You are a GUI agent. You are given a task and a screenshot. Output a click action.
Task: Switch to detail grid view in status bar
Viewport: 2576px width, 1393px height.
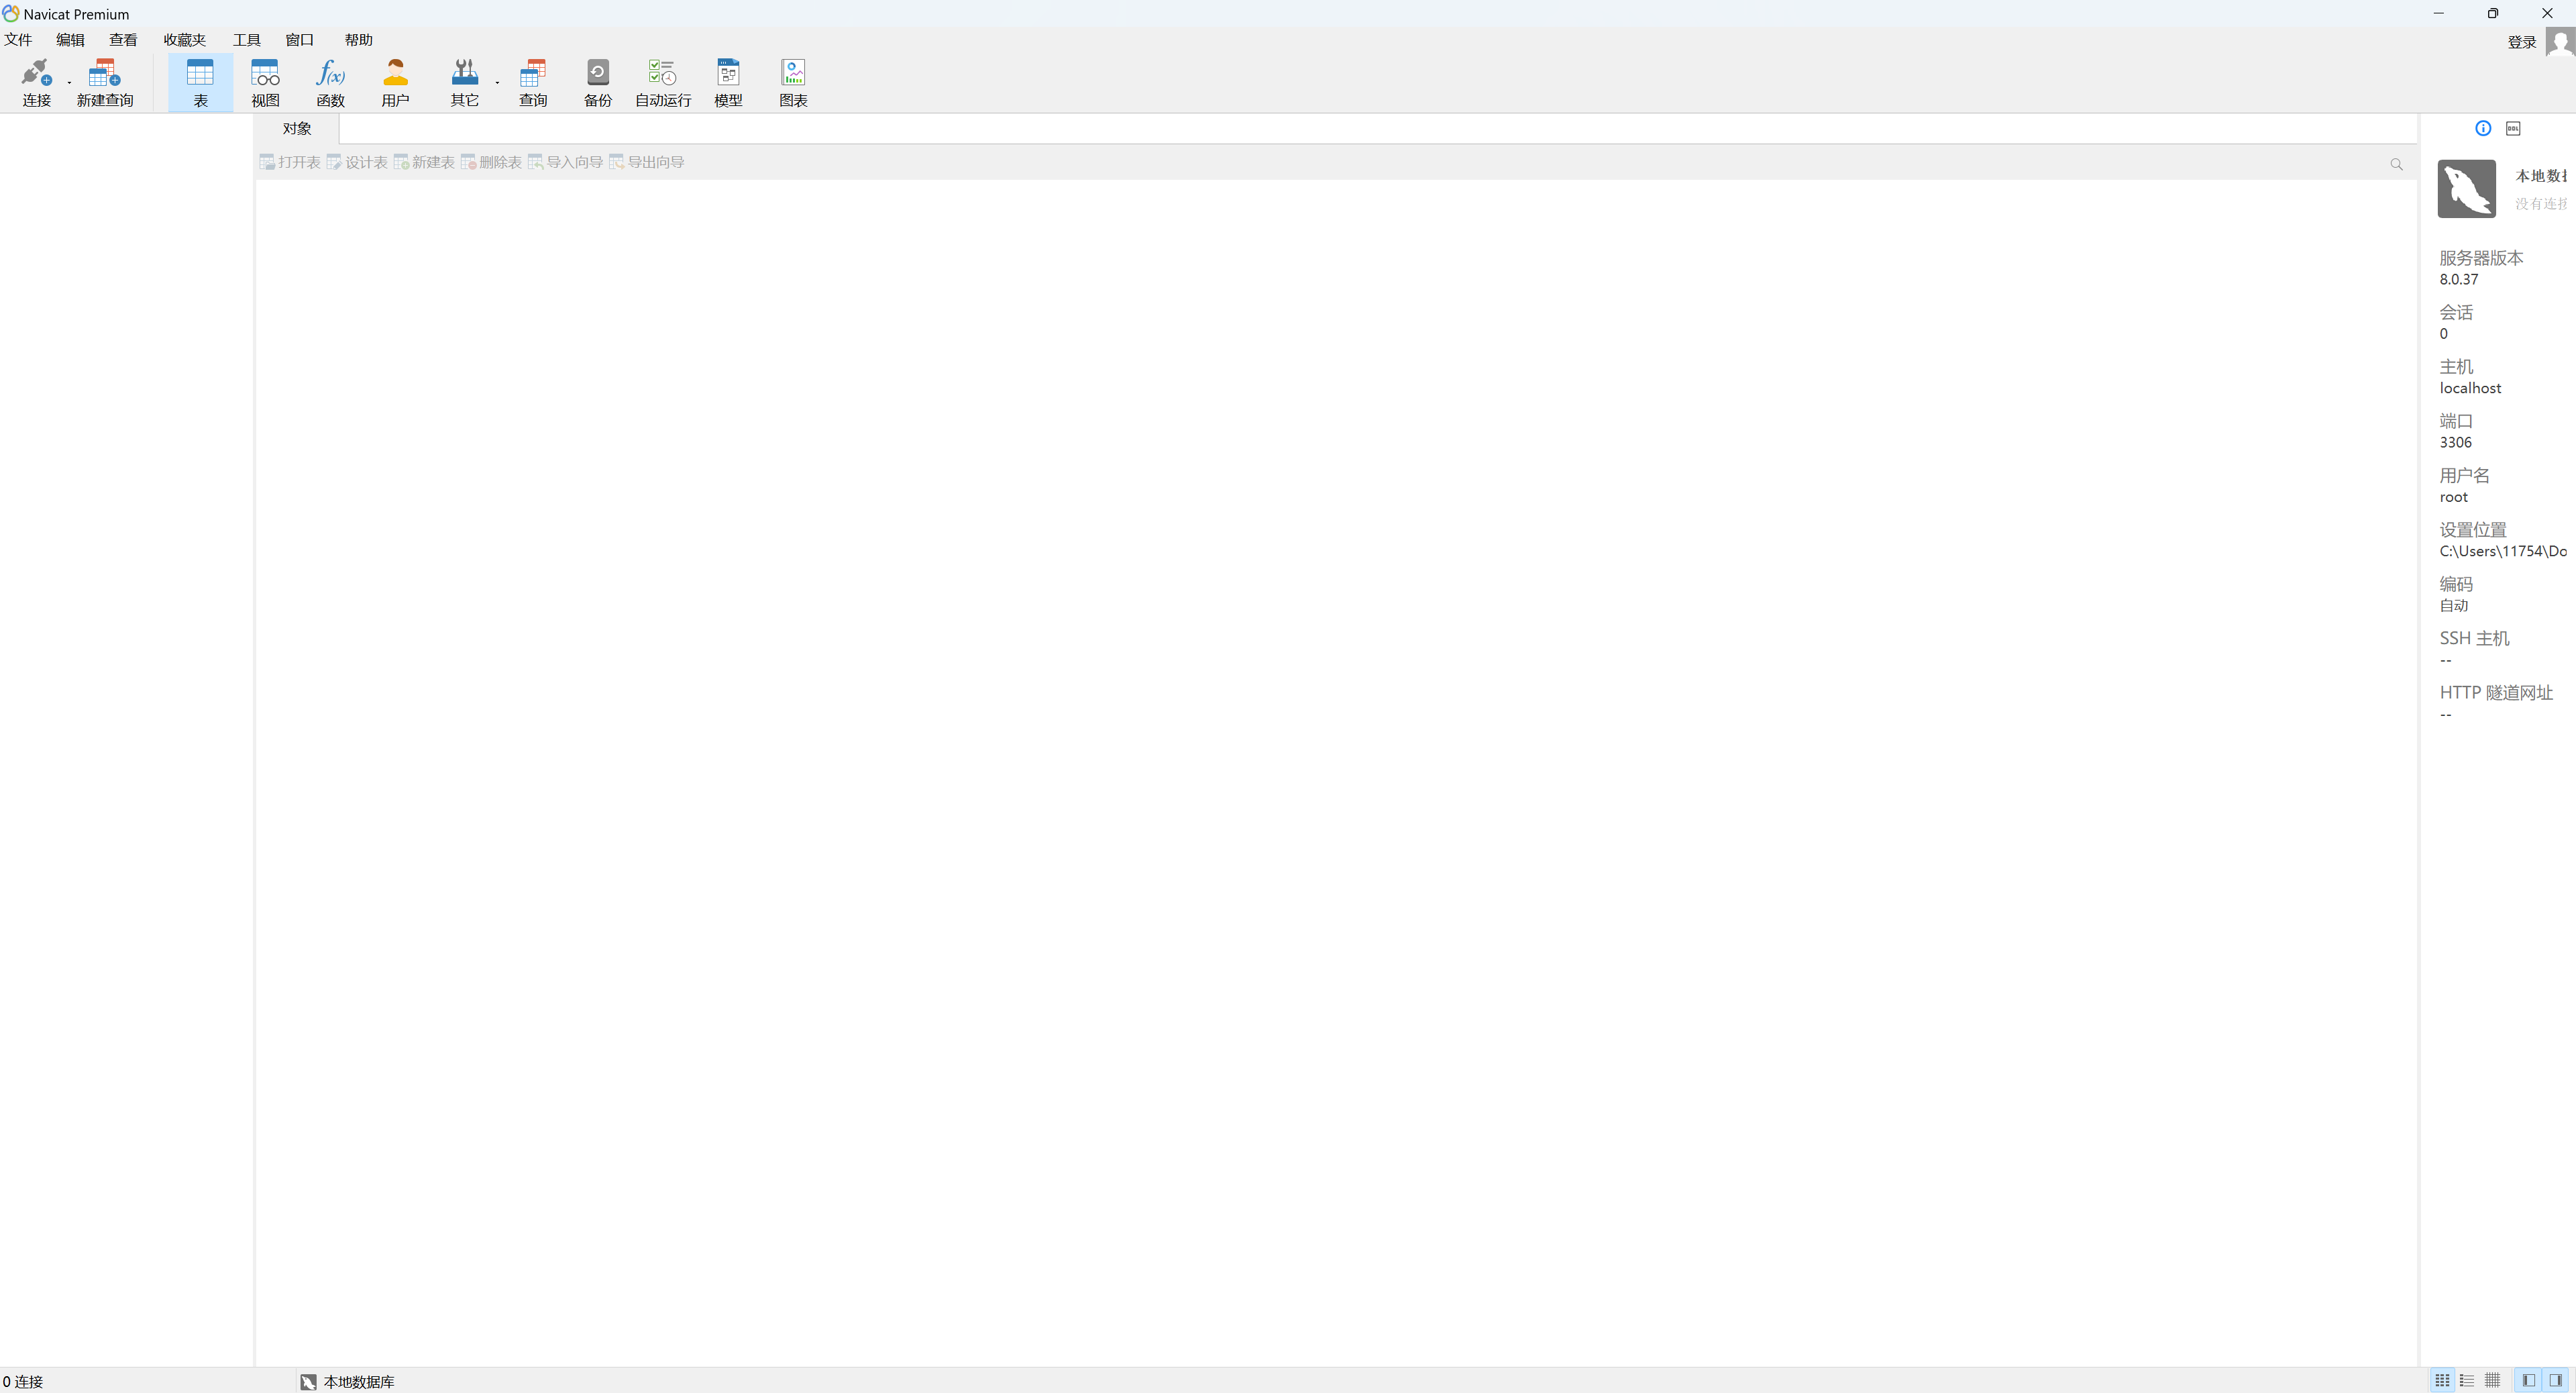click(2492, 1380)
